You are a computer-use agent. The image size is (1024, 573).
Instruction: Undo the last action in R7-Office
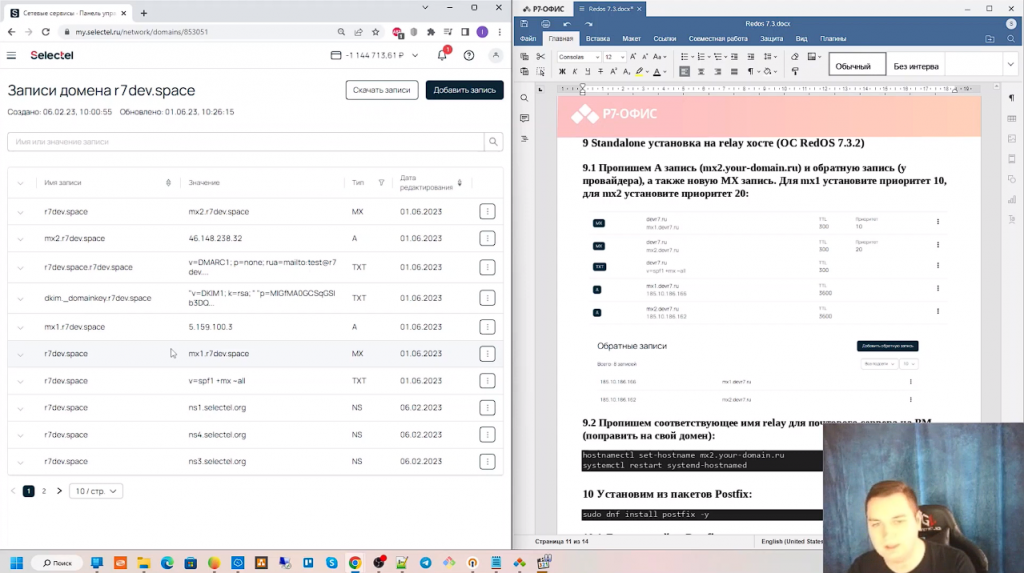click(x=567, y=24)
